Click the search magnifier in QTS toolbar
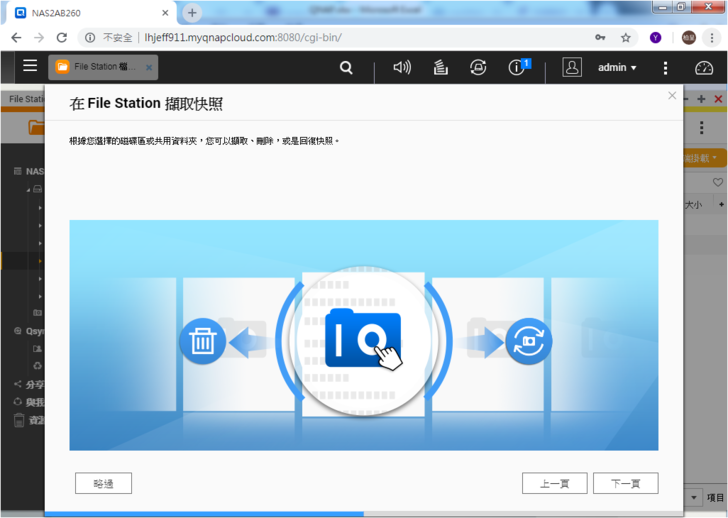Image resolution: width=728 pixels, height=518 pixels. 346,68
